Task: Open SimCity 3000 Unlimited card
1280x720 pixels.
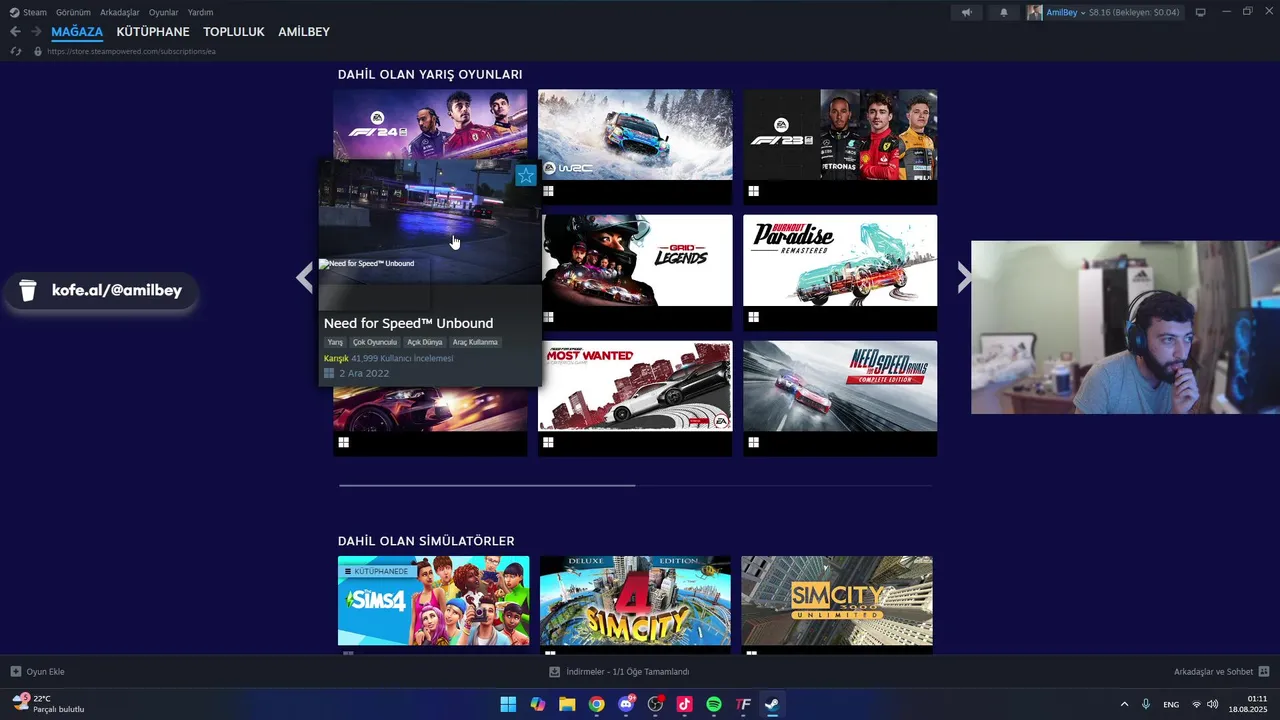Action: click(837, 600)
